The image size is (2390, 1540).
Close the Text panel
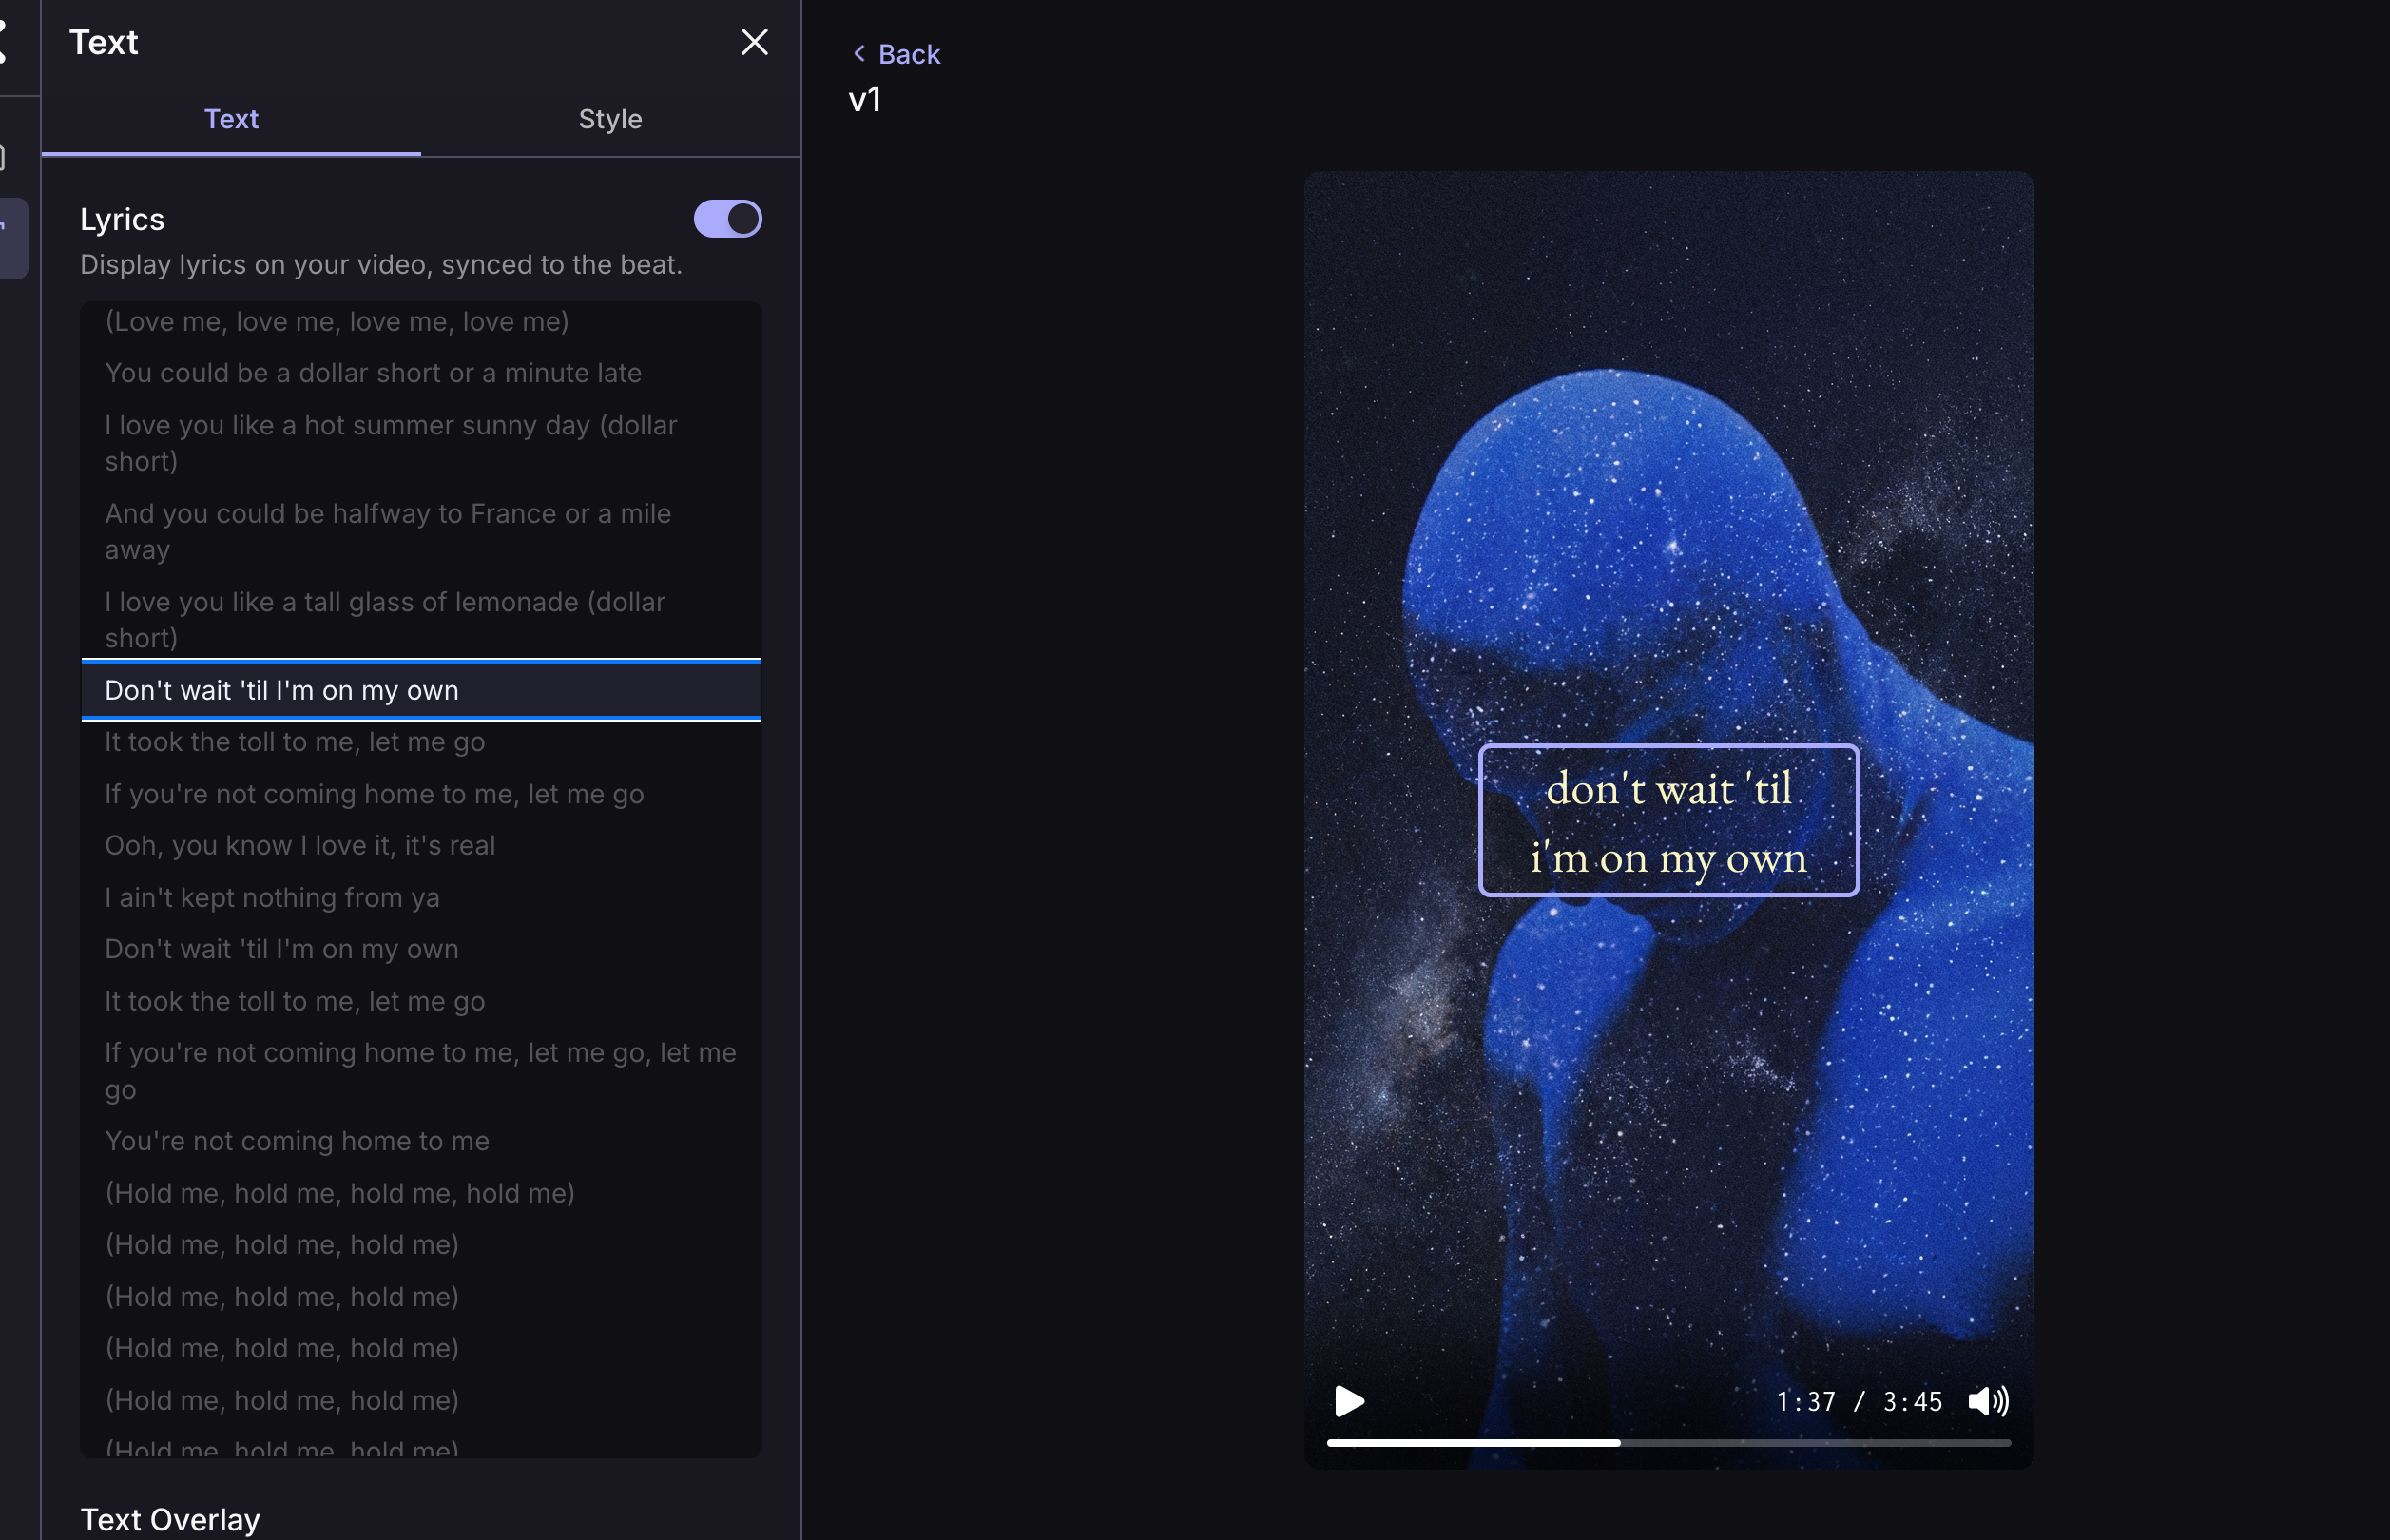[755, 42]
